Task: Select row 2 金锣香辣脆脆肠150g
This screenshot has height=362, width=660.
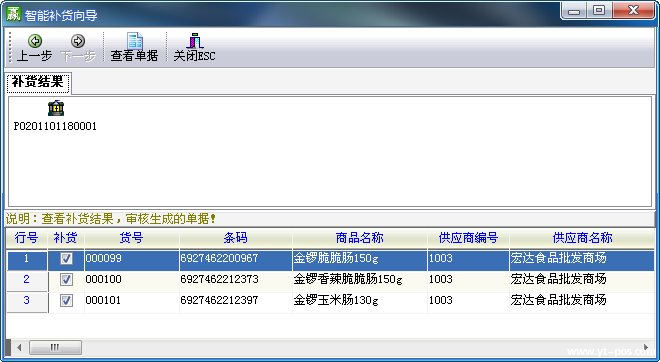Action: tap(330, 279)
